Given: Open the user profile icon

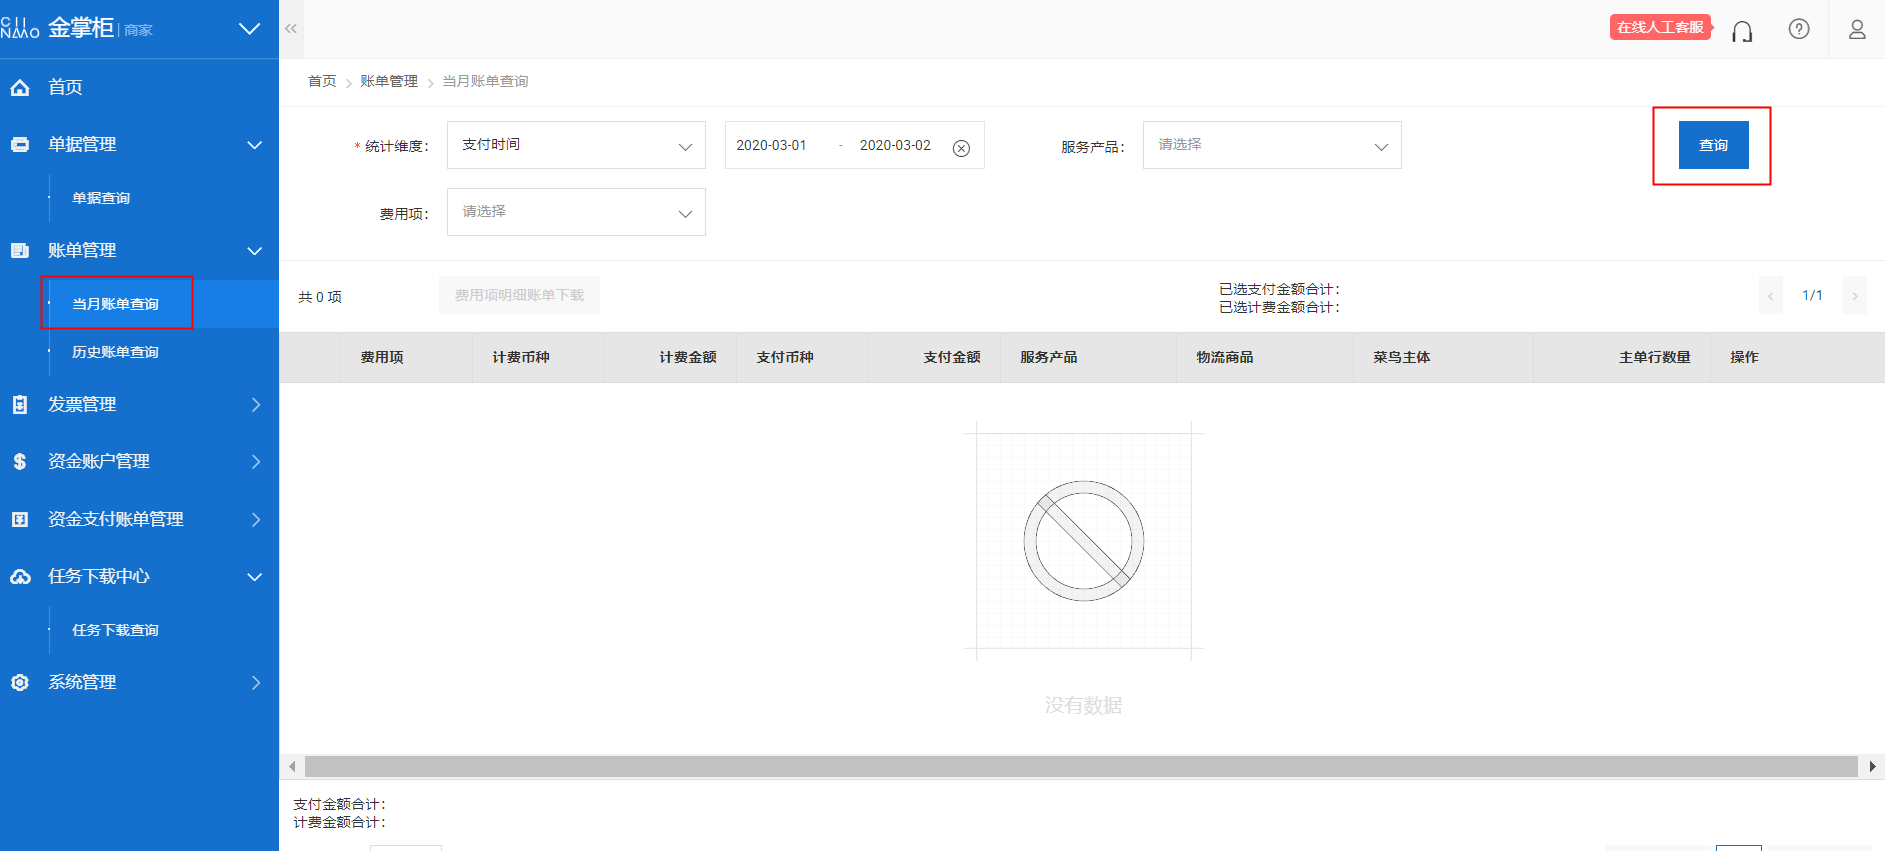Looking at the screenshot, I should coord(1857,30).
